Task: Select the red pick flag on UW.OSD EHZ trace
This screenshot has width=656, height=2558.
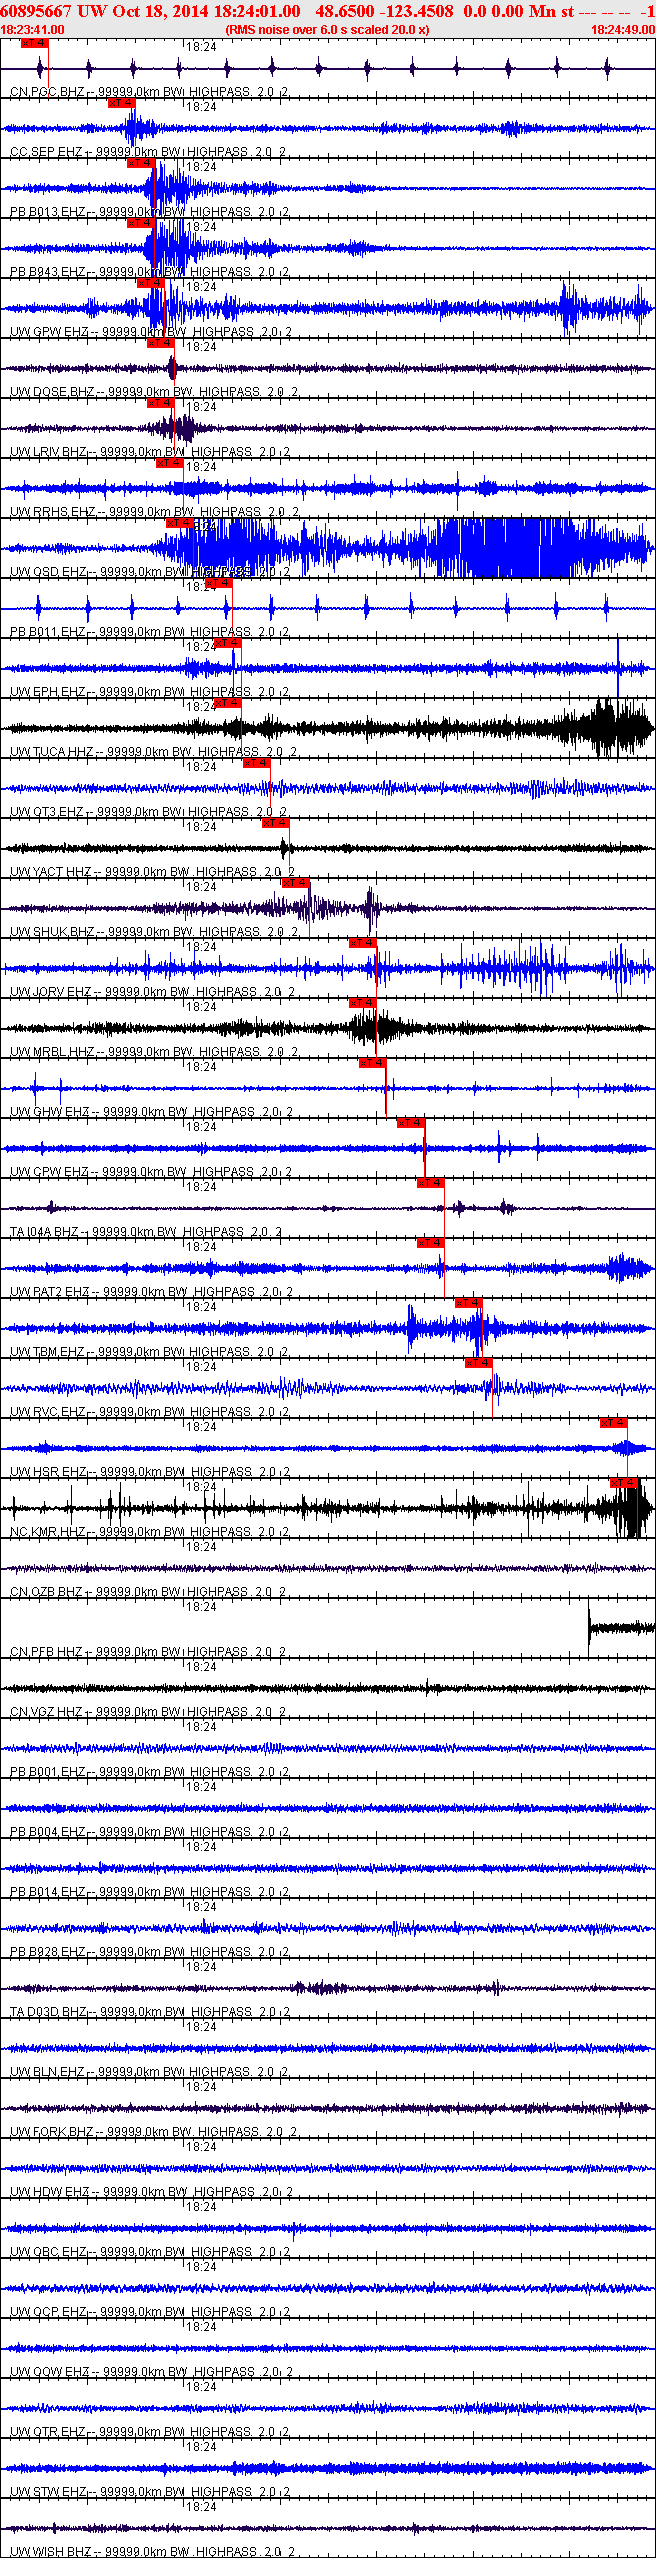Action: (x=179, y=523)
